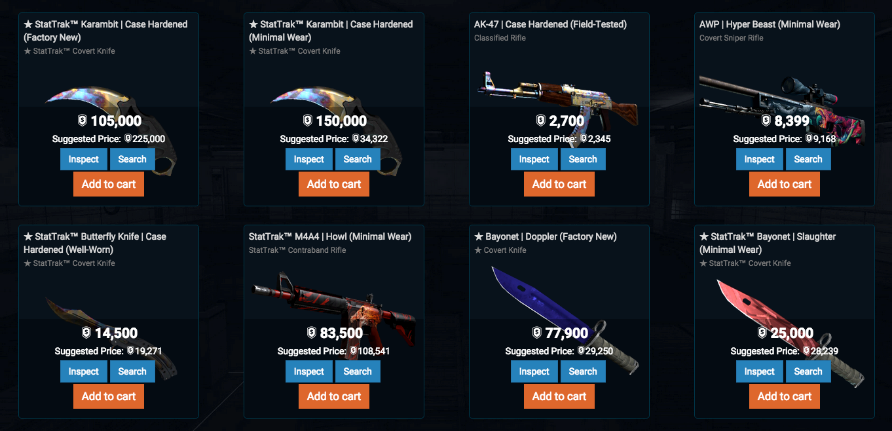Search for the Butterfly Knife Case Hardened
This screenshot has width=892, height=431.
132,371
